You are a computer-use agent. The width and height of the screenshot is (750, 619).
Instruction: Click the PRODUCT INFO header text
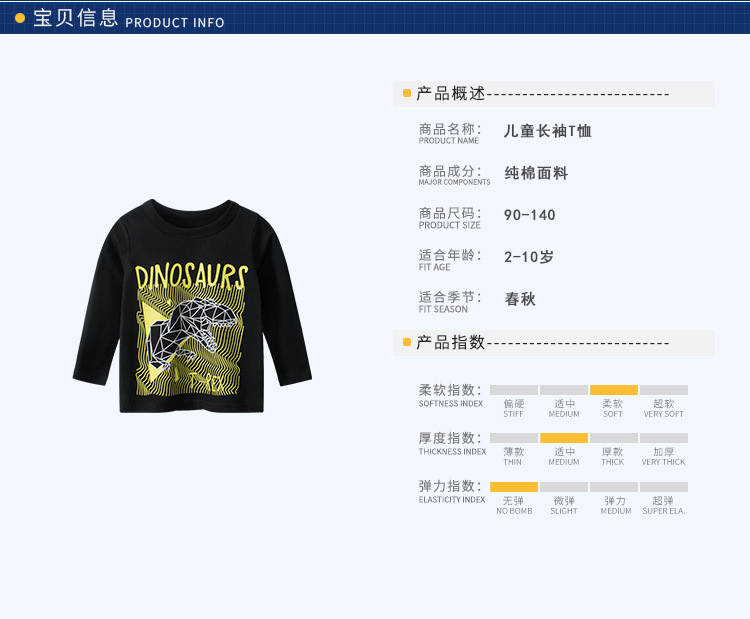pos(175,22)
